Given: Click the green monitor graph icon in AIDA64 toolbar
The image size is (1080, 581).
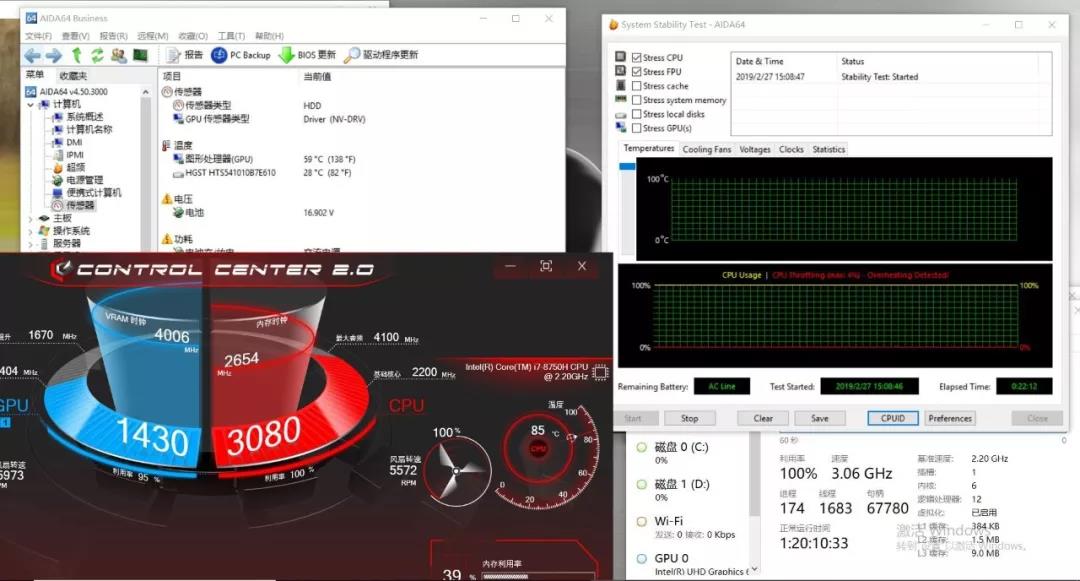Looking at the screenshot, I should coord(141,55).
